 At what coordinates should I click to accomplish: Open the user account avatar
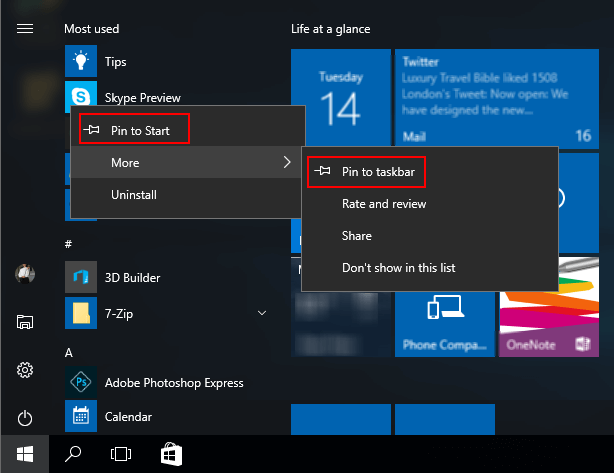tap(25, 273)
